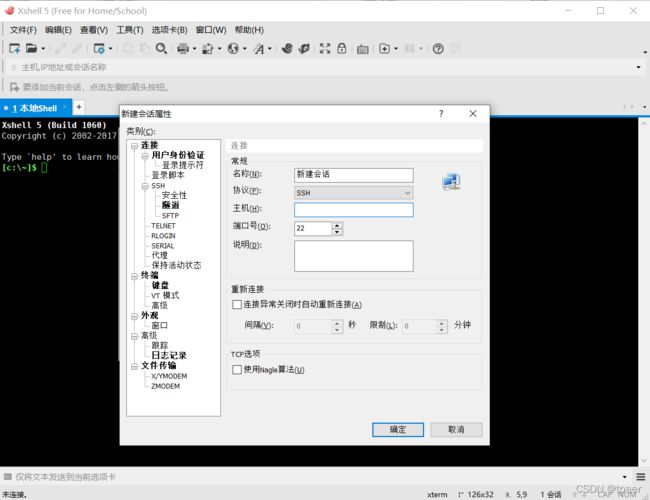
Task: Close the 新建会话属性 dialog
Action: click(473, 114)
